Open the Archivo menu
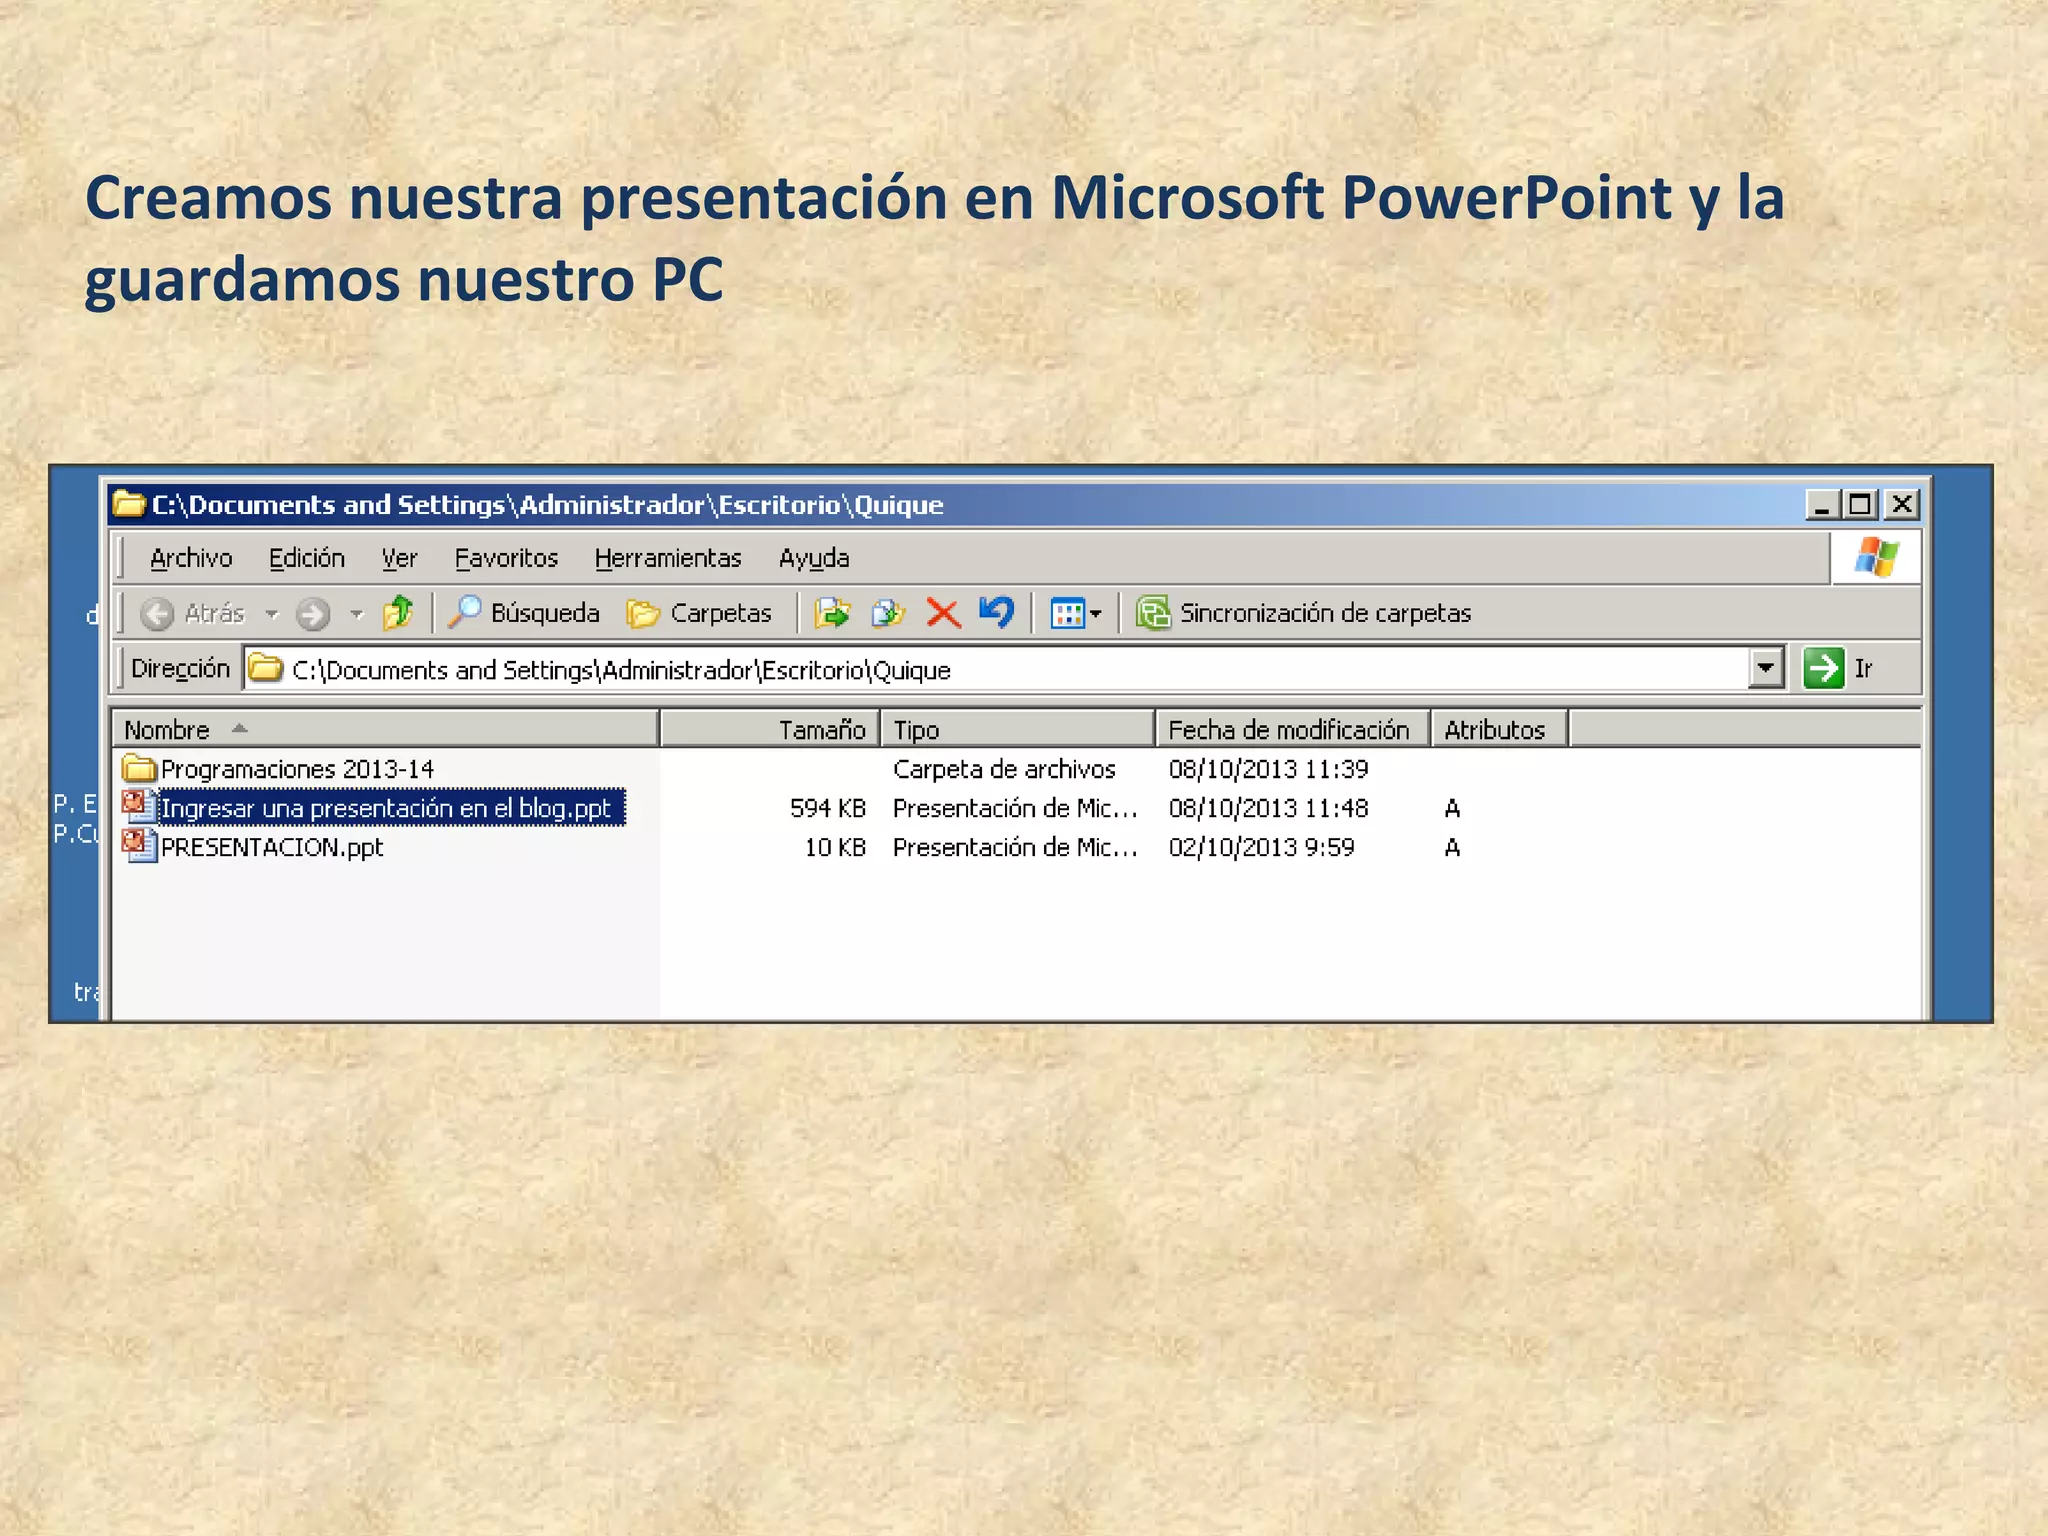The image size is (2048, 1536). (190, 558)
